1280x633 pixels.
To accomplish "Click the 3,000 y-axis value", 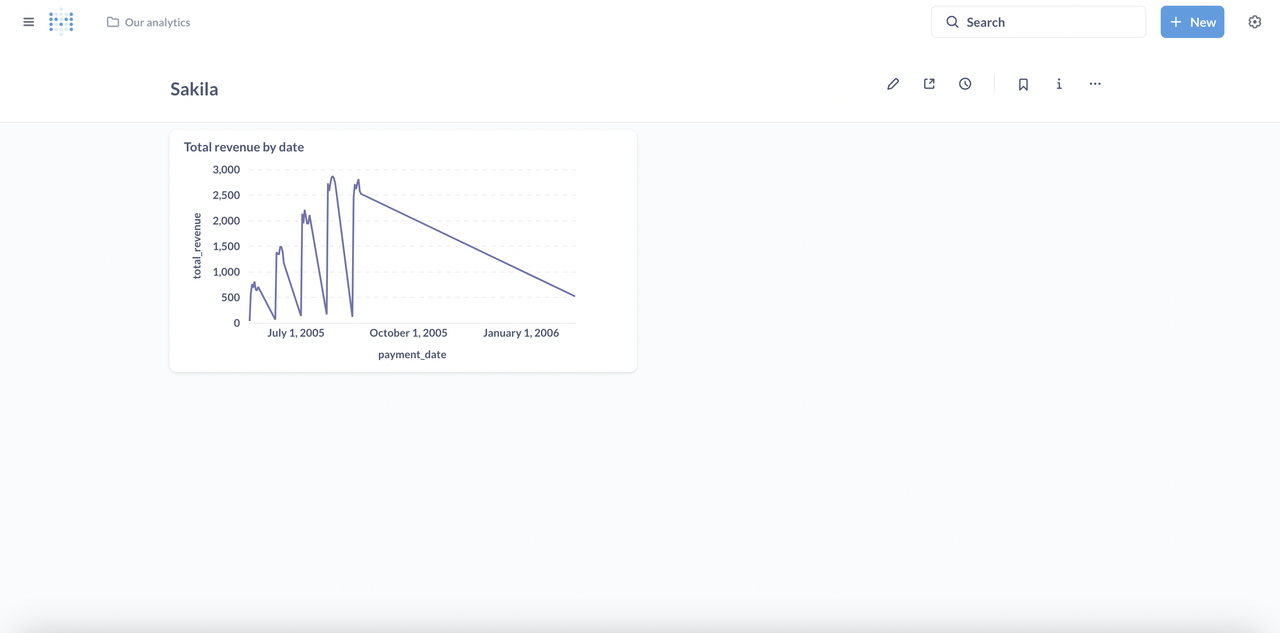I will [226, 170].
